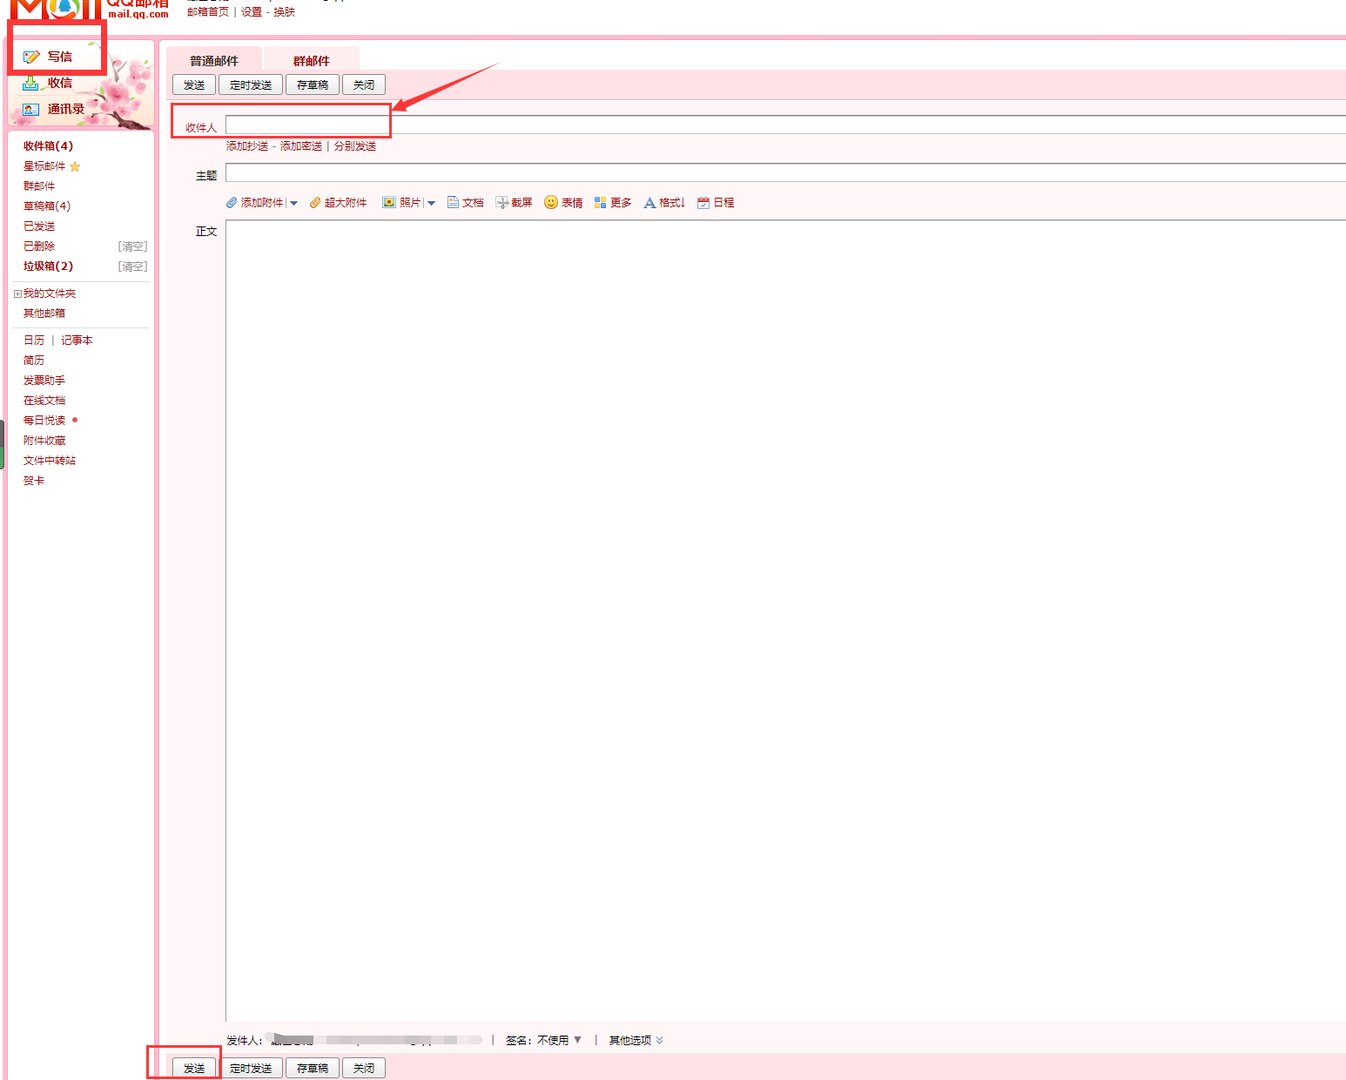Switch to the 群邮件 tab
Viewport: 1346px width, 1080px height.
coord(311,61)
